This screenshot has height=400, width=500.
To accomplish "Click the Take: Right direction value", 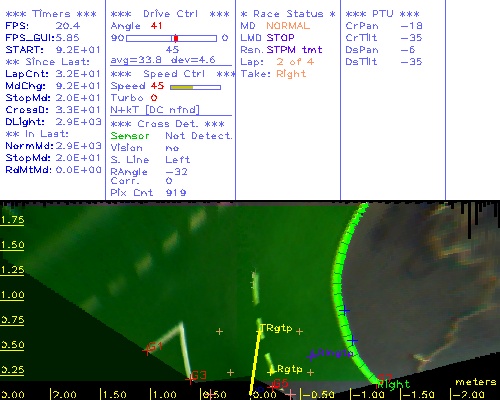I will 291,74.
